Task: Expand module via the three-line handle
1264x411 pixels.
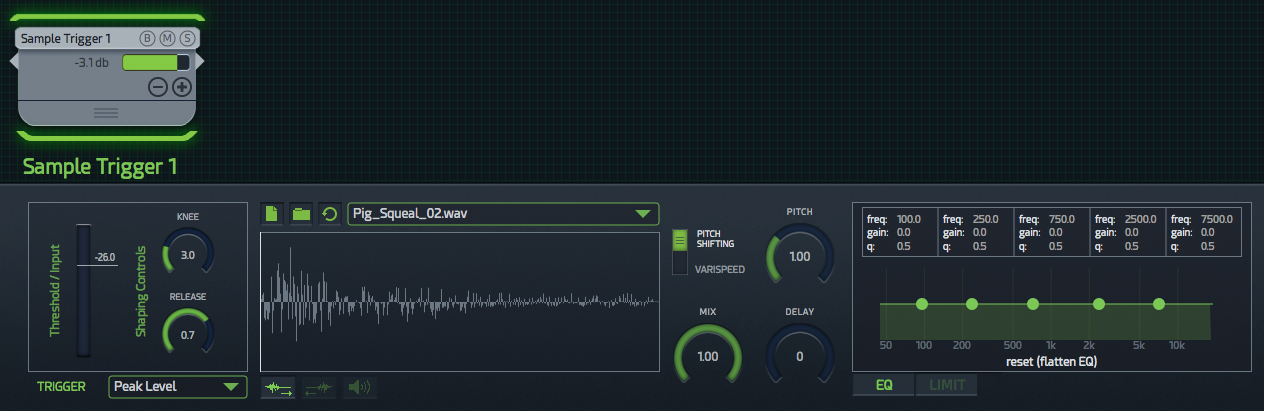Action: [106, 113]
